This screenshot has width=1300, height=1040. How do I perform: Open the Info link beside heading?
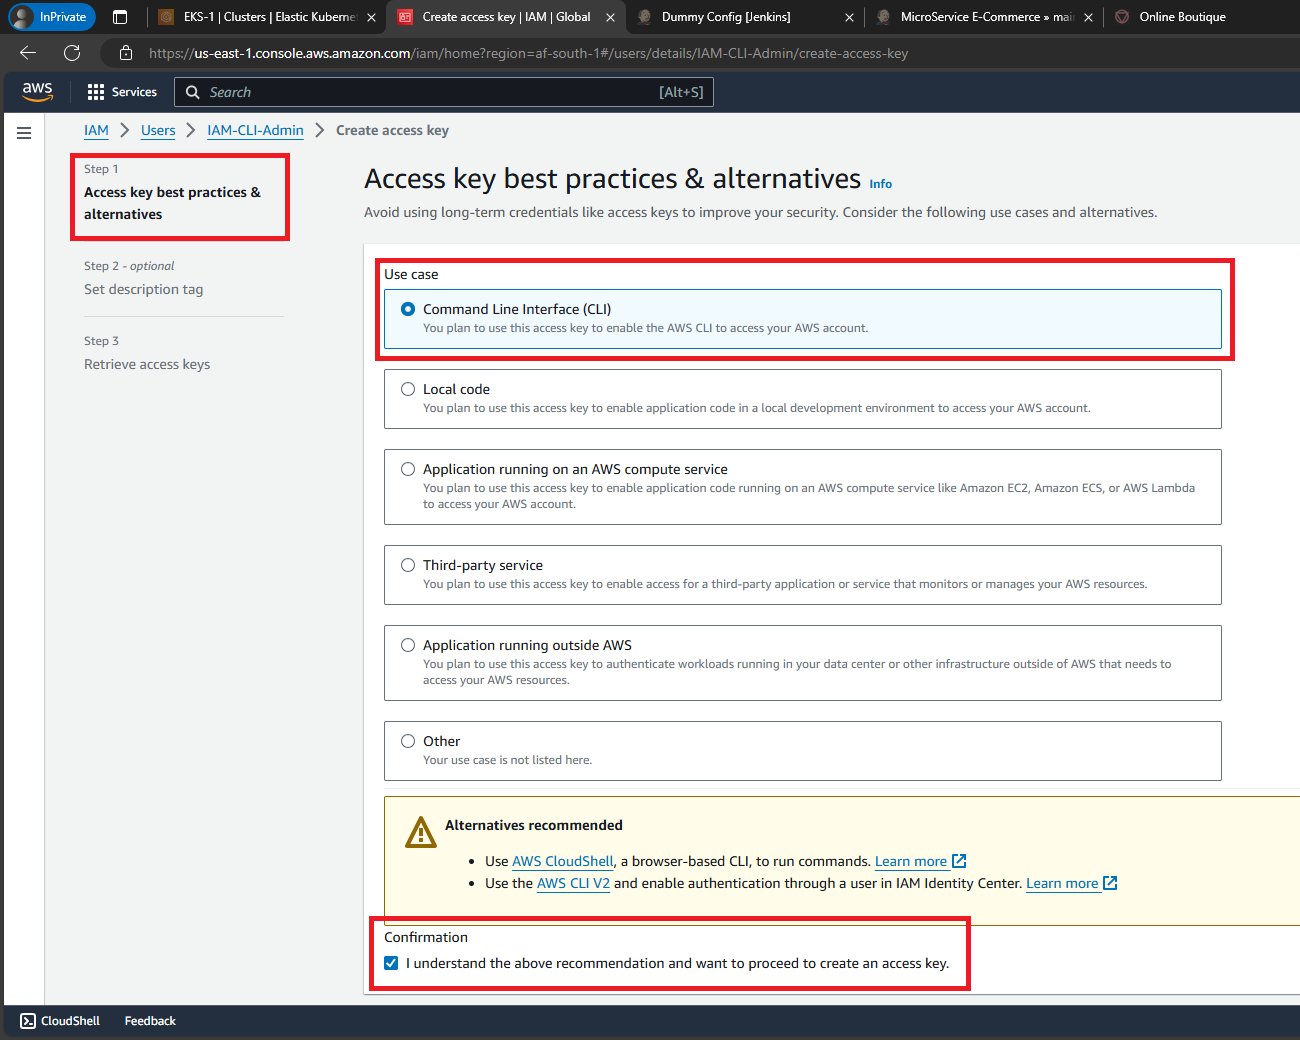point(880,184)
